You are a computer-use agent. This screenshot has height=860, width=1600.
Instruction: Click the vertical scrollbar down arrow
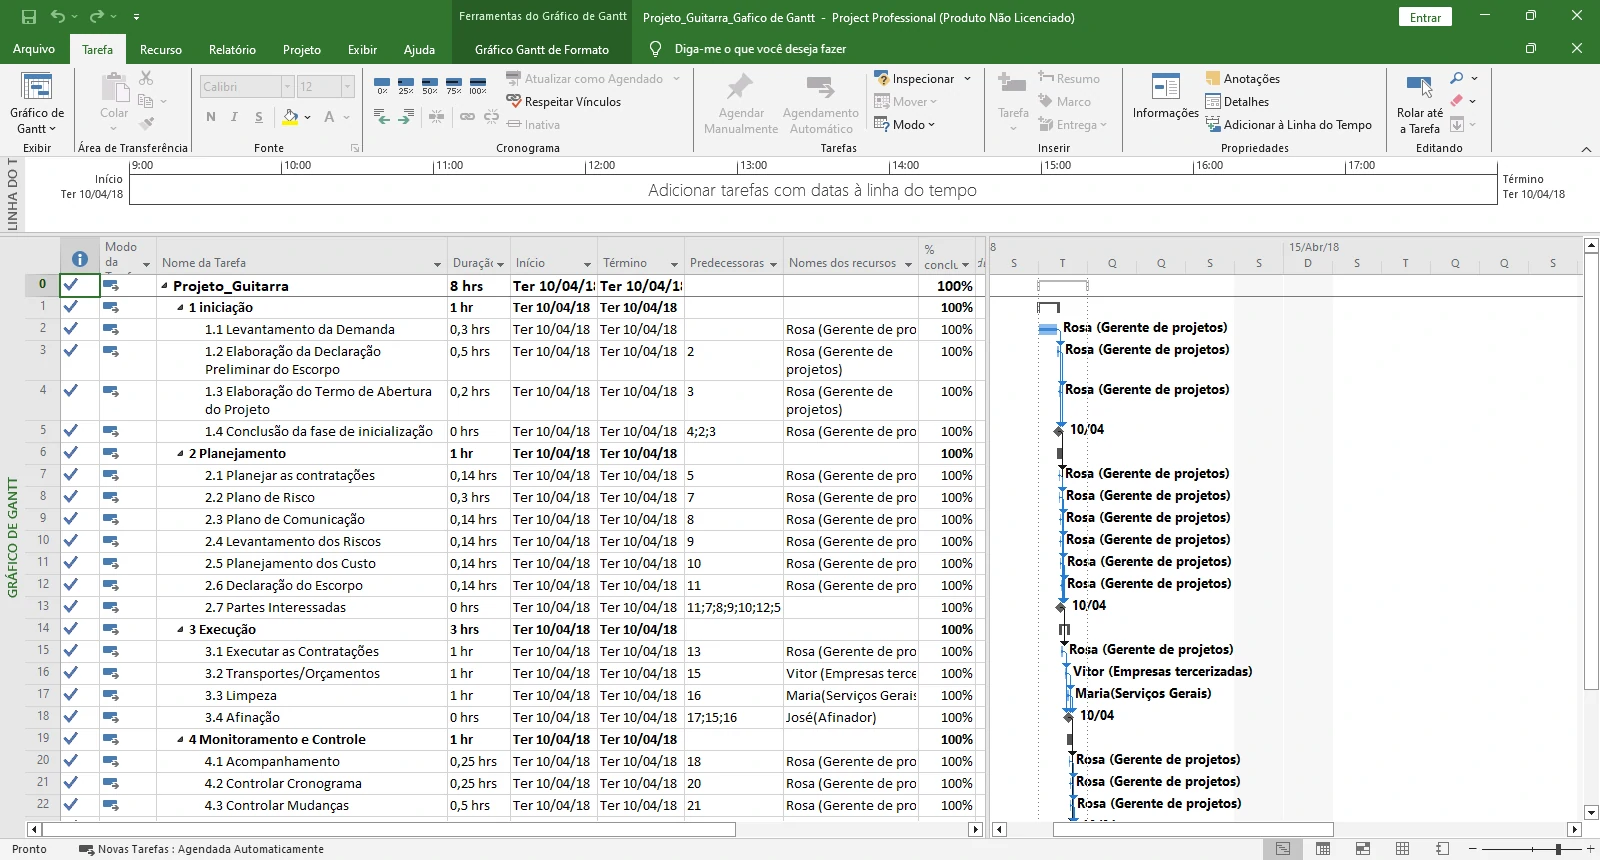(x=1591, y=813)
